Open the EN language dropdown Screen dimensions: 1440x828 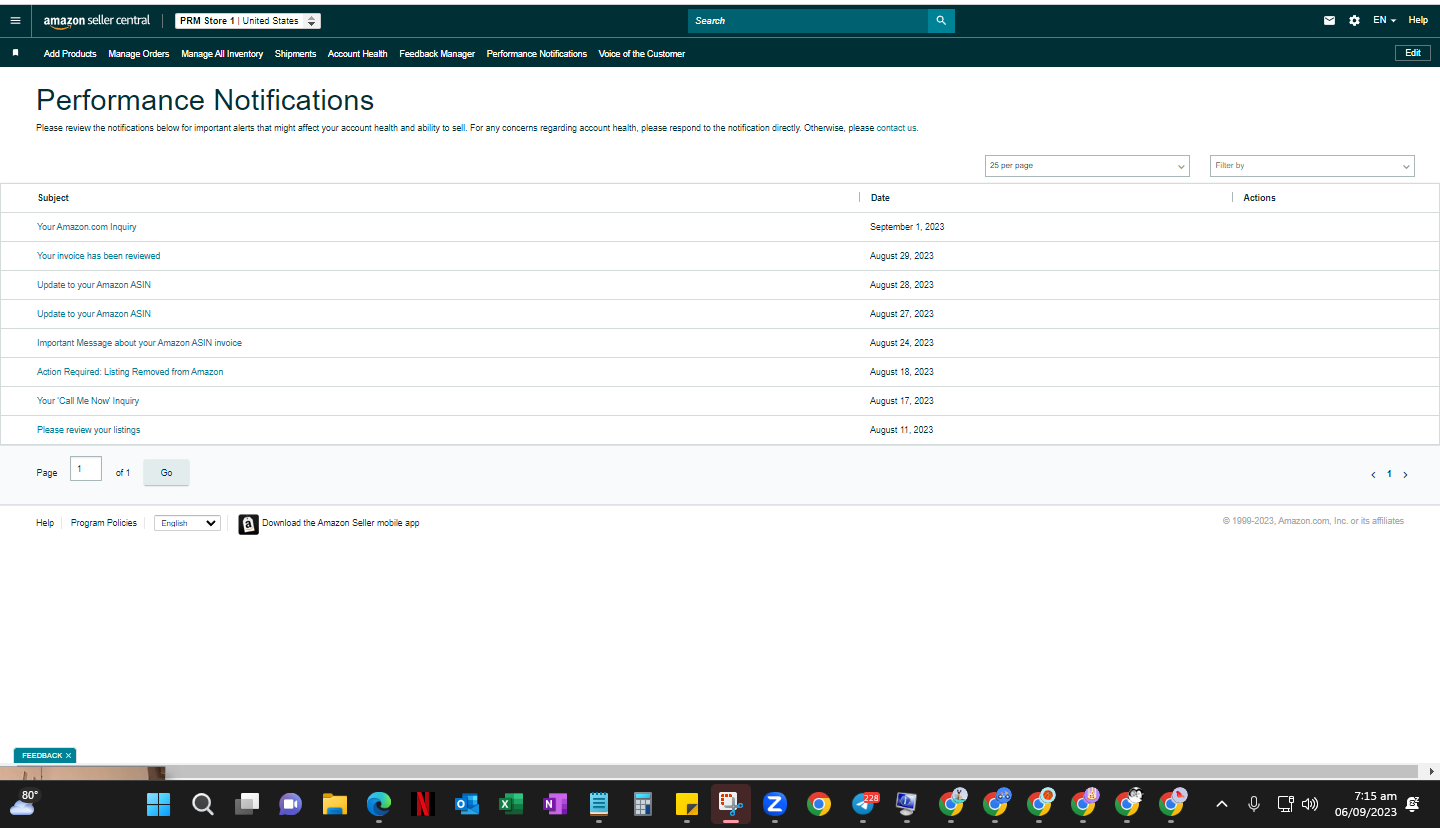click(1384, 20)
